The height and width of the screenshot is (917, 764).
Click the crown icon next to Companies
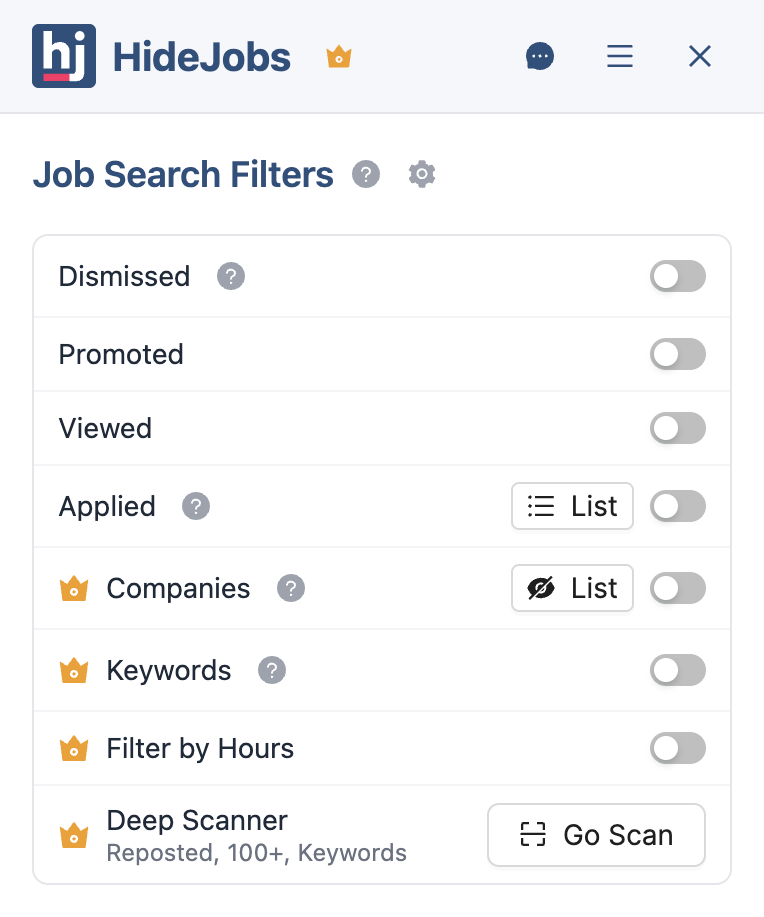[75, 589]
